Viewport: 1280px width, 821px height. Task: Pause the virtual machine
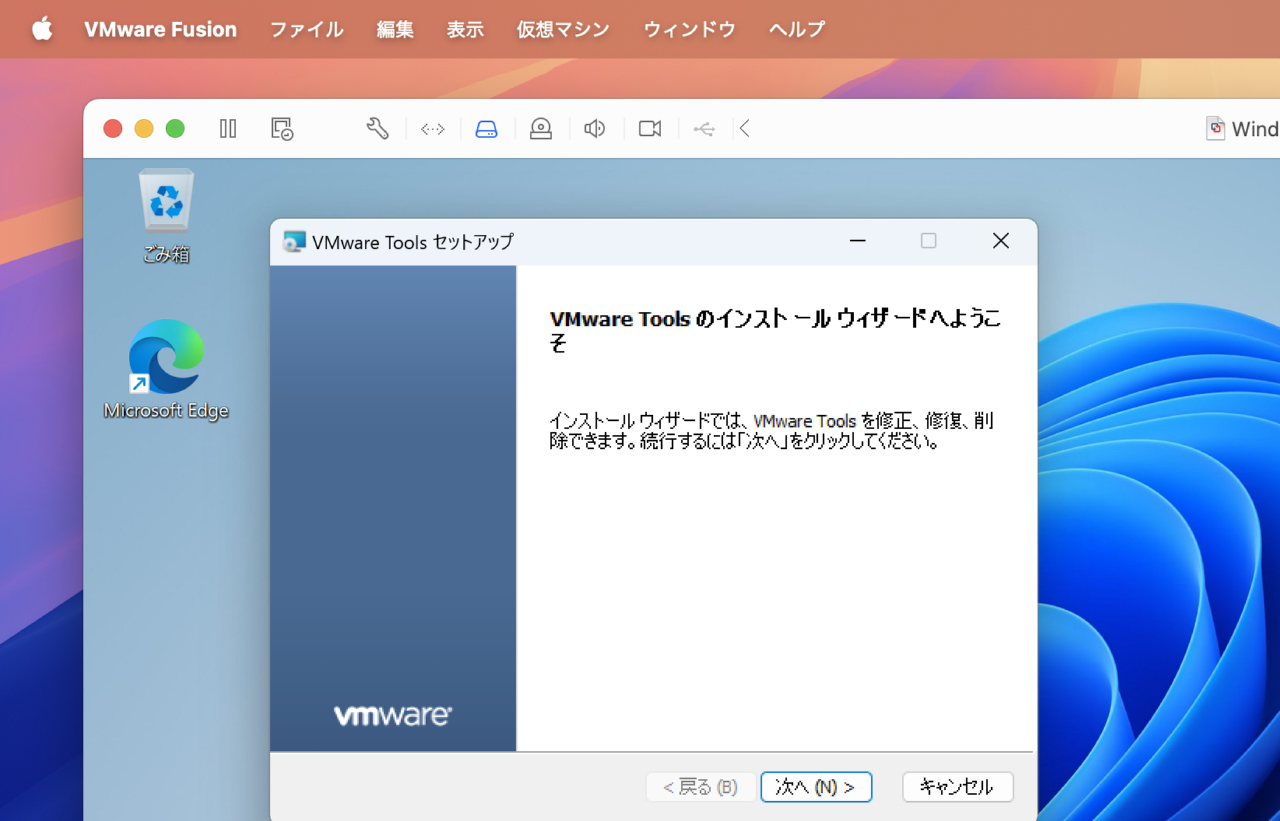click(x=228, y=128)
